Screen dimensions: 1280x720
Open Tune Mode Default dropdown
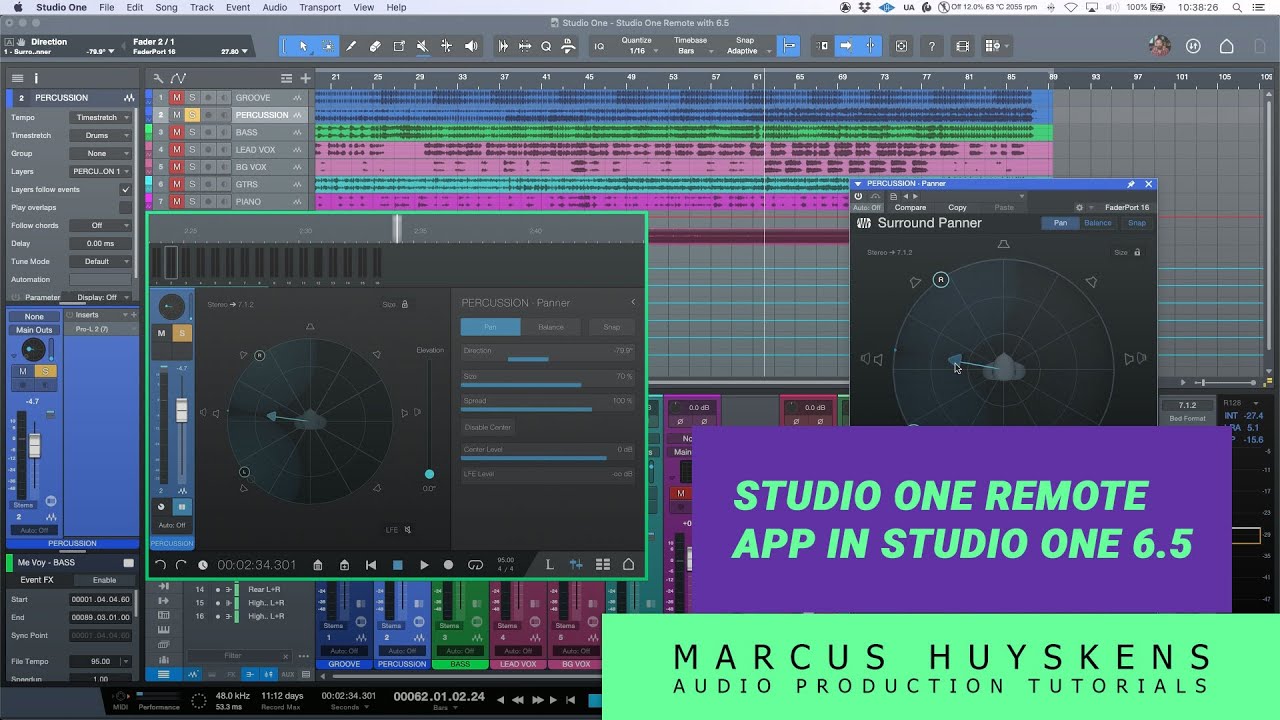pos(100,261)
